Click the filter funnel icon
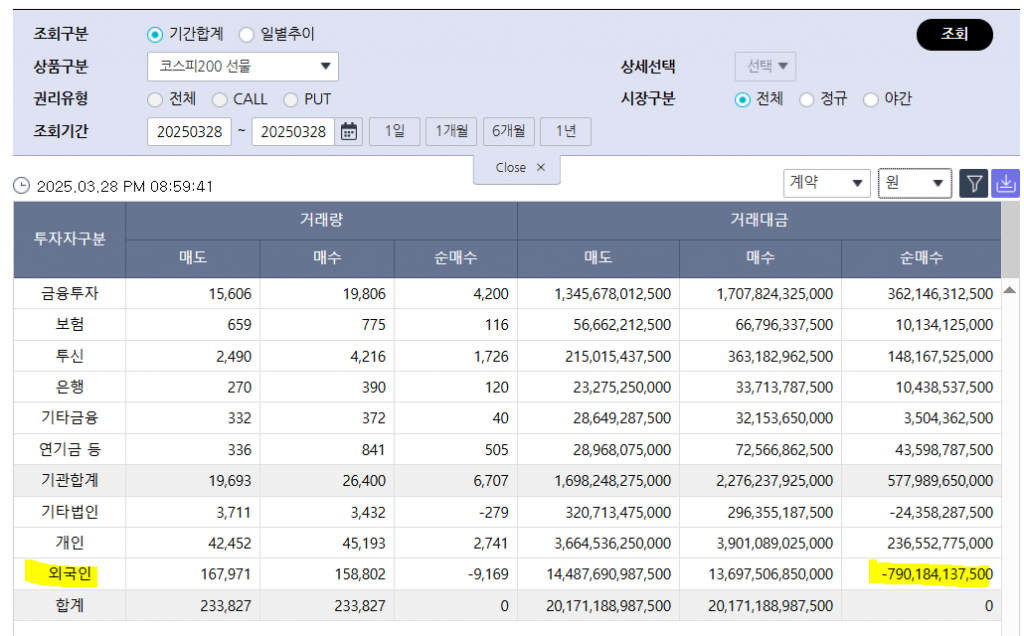This screenshot has width=1024, height=636. pos(974,183)
